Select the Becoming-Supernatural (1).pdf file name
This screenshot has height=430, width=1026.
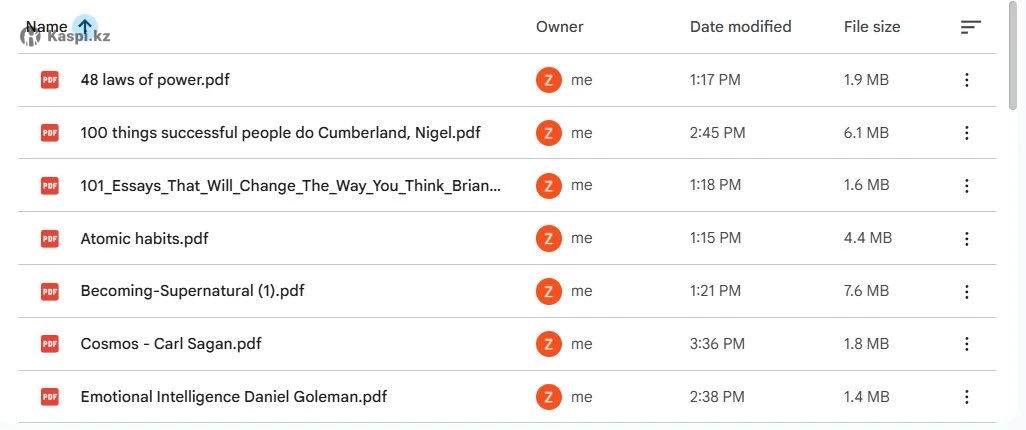[192, 292]
